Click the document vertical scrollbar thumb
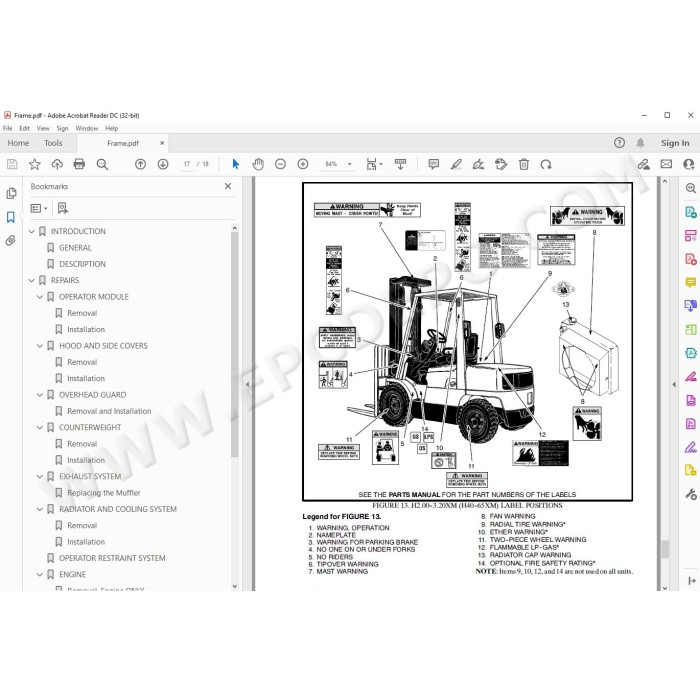This screenshot has height=700, width=700. (x=665, y=549)
